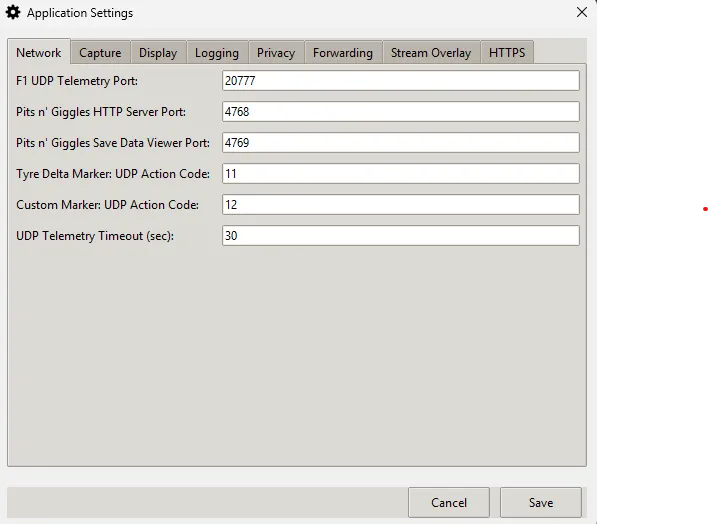The width and height of the screenshot is (709, 524).
Task: Open the Capture tab
Action: [x=100, y=53]
